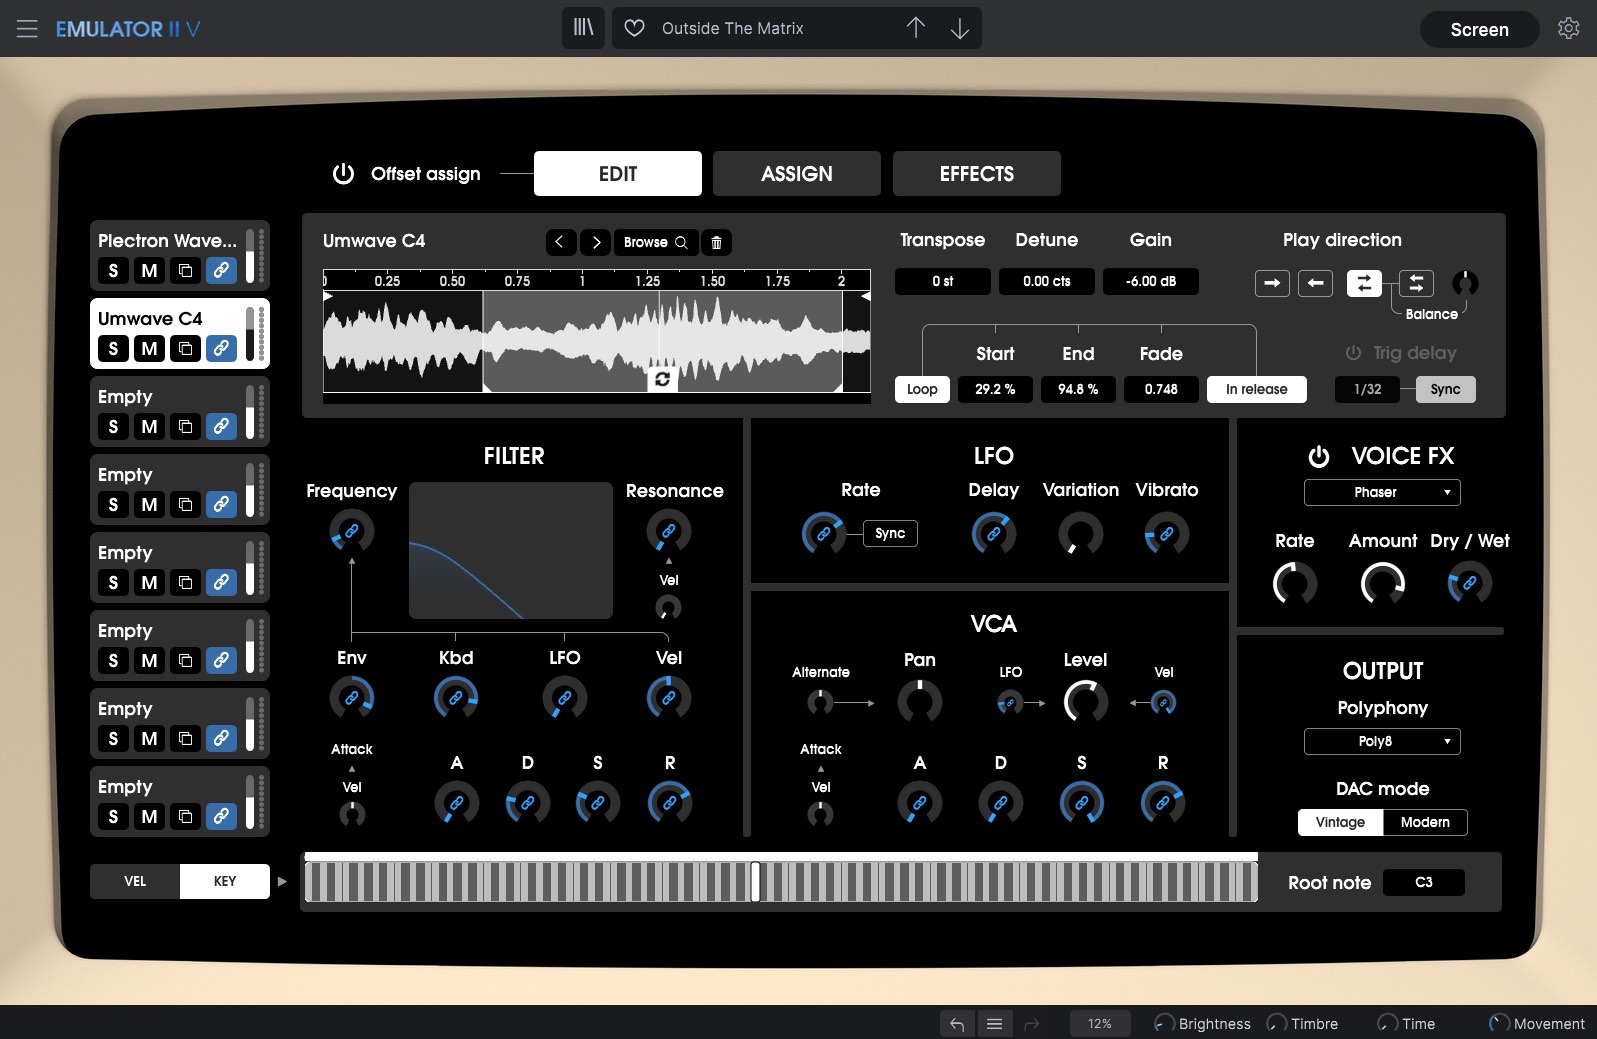Click the filter Frequency knob
Screen dimensions: 1597x1039
pos(351,531)
